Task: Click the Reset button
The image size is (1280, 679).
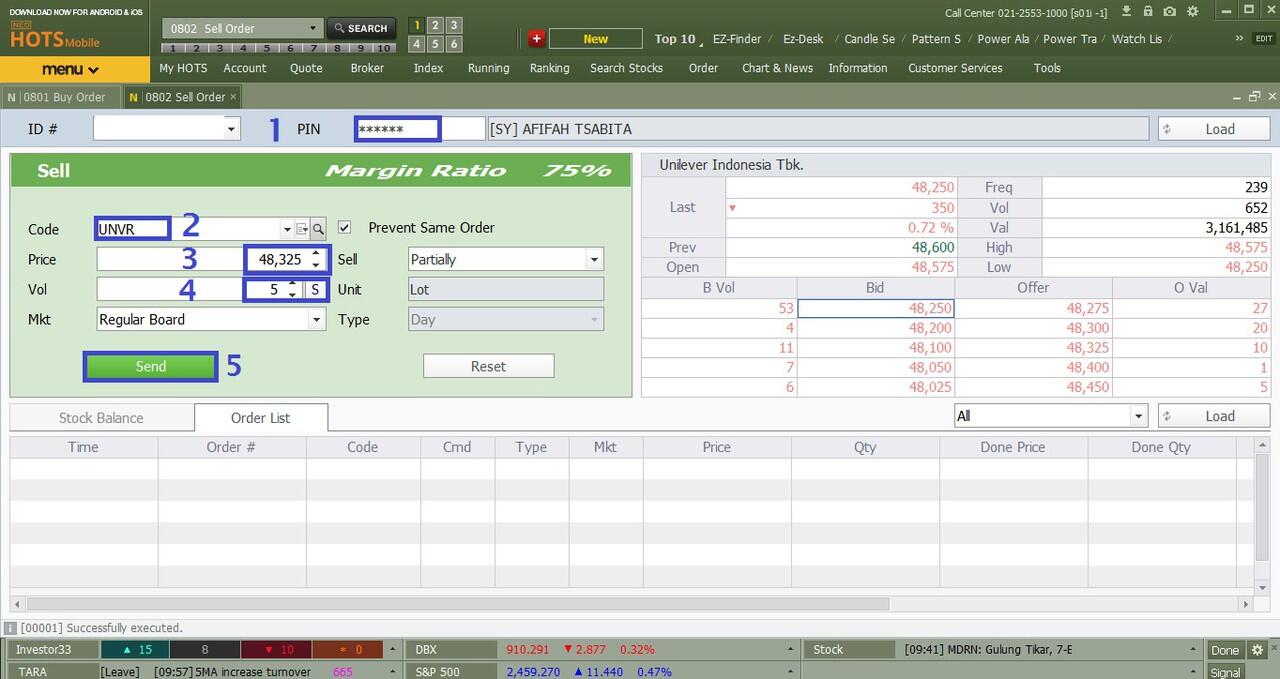Action: 488,366
